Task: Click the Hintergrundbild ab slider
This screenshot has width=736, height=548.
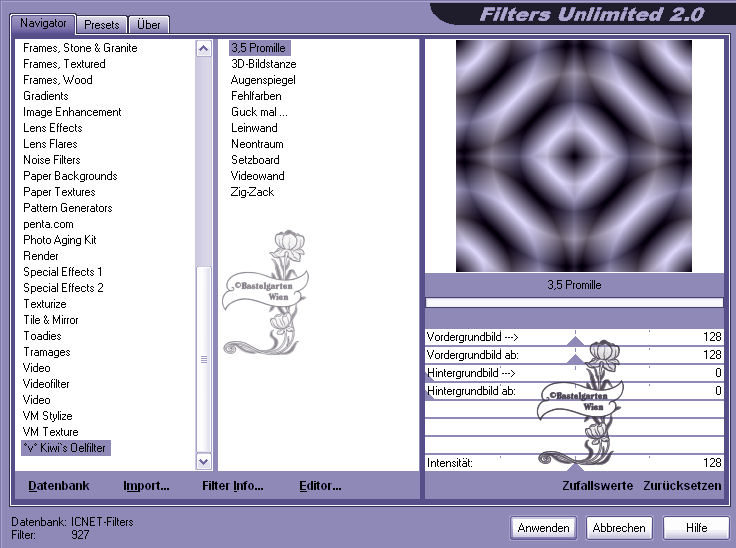Action: [574, 391]
